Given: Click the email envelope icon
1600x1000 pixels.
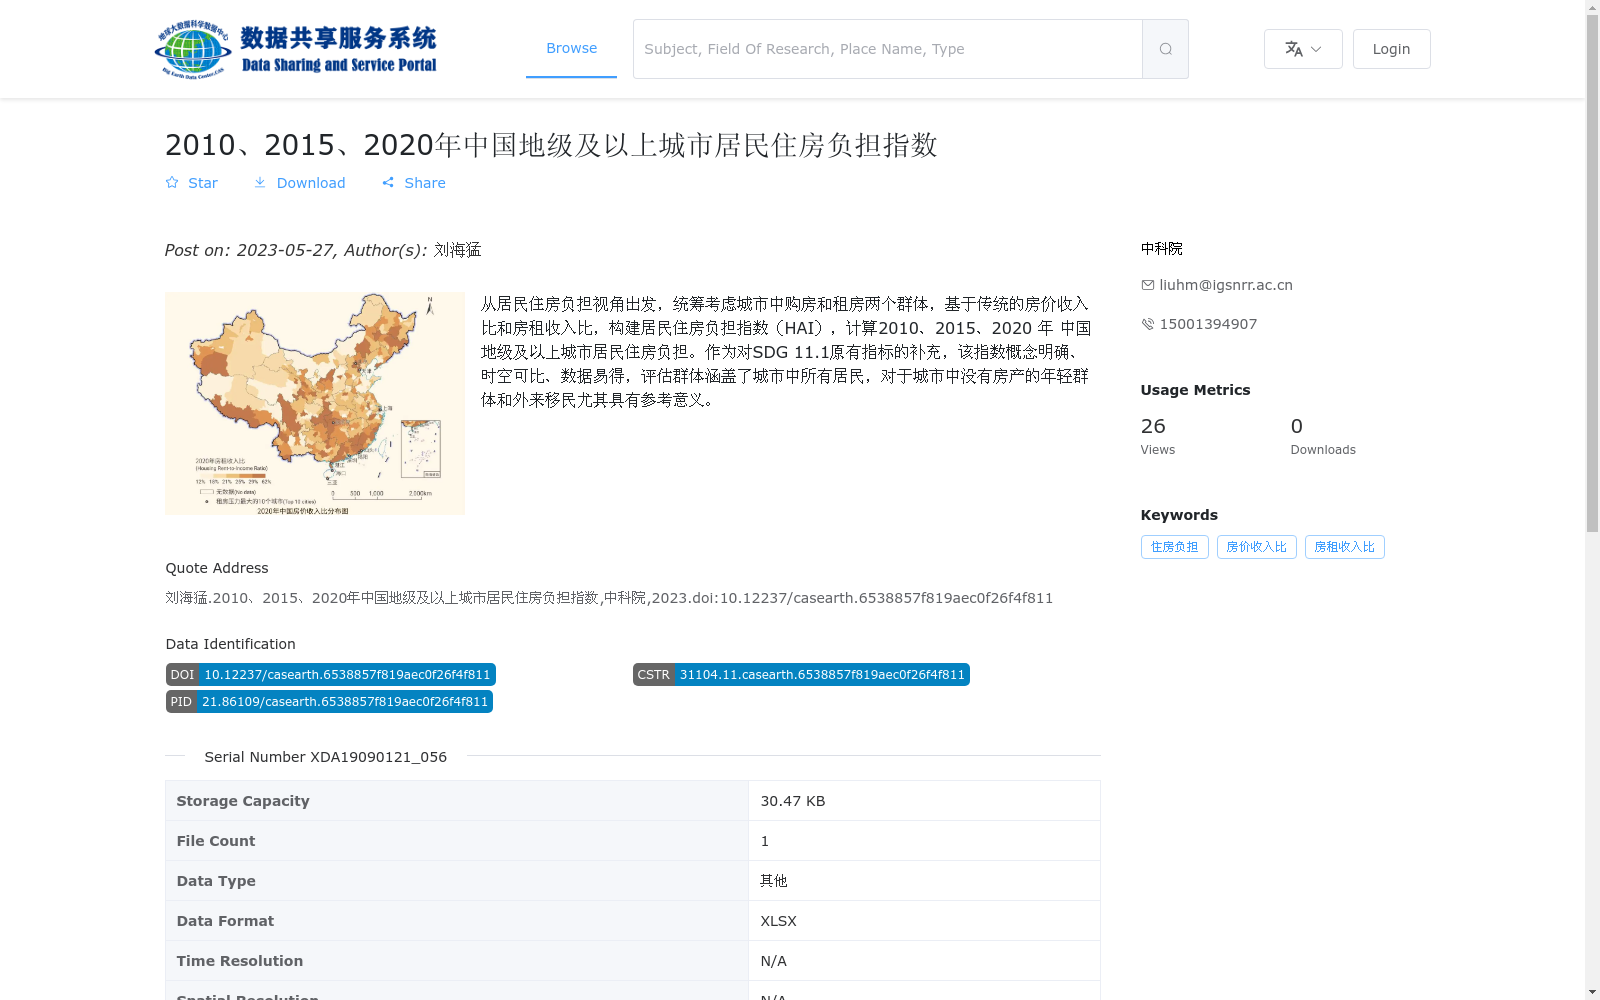Looking at the screenshot, I should (x=1148, y=285).
